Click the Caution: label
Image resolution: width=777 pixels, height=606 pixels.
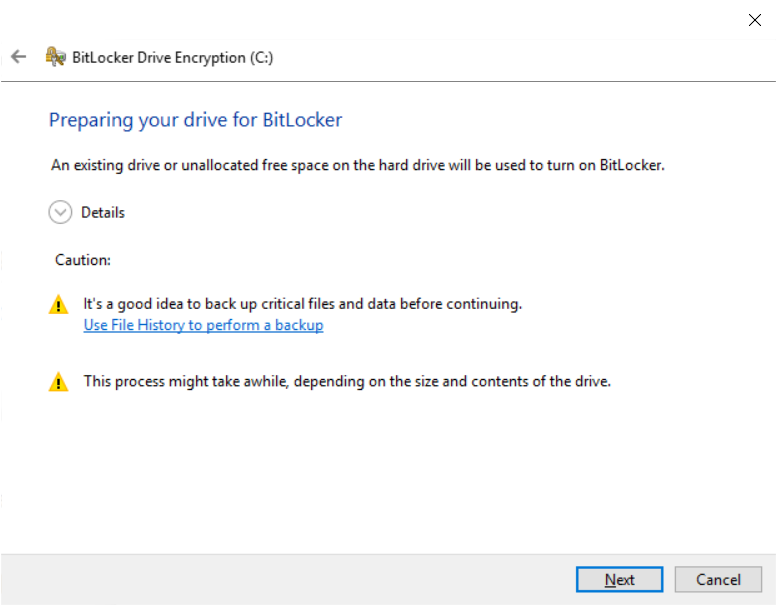coord(83,260)
